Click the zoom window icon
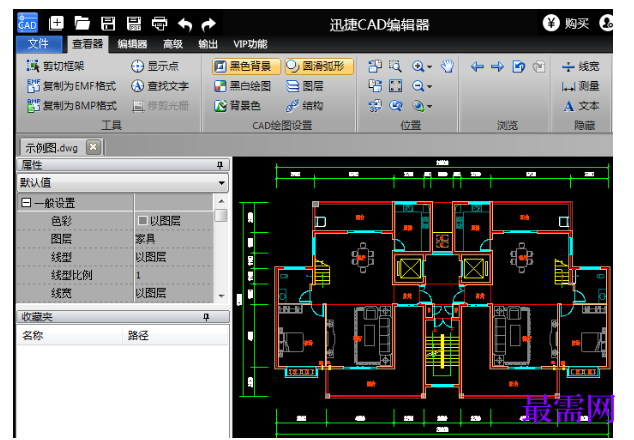 tap(395, 66)
